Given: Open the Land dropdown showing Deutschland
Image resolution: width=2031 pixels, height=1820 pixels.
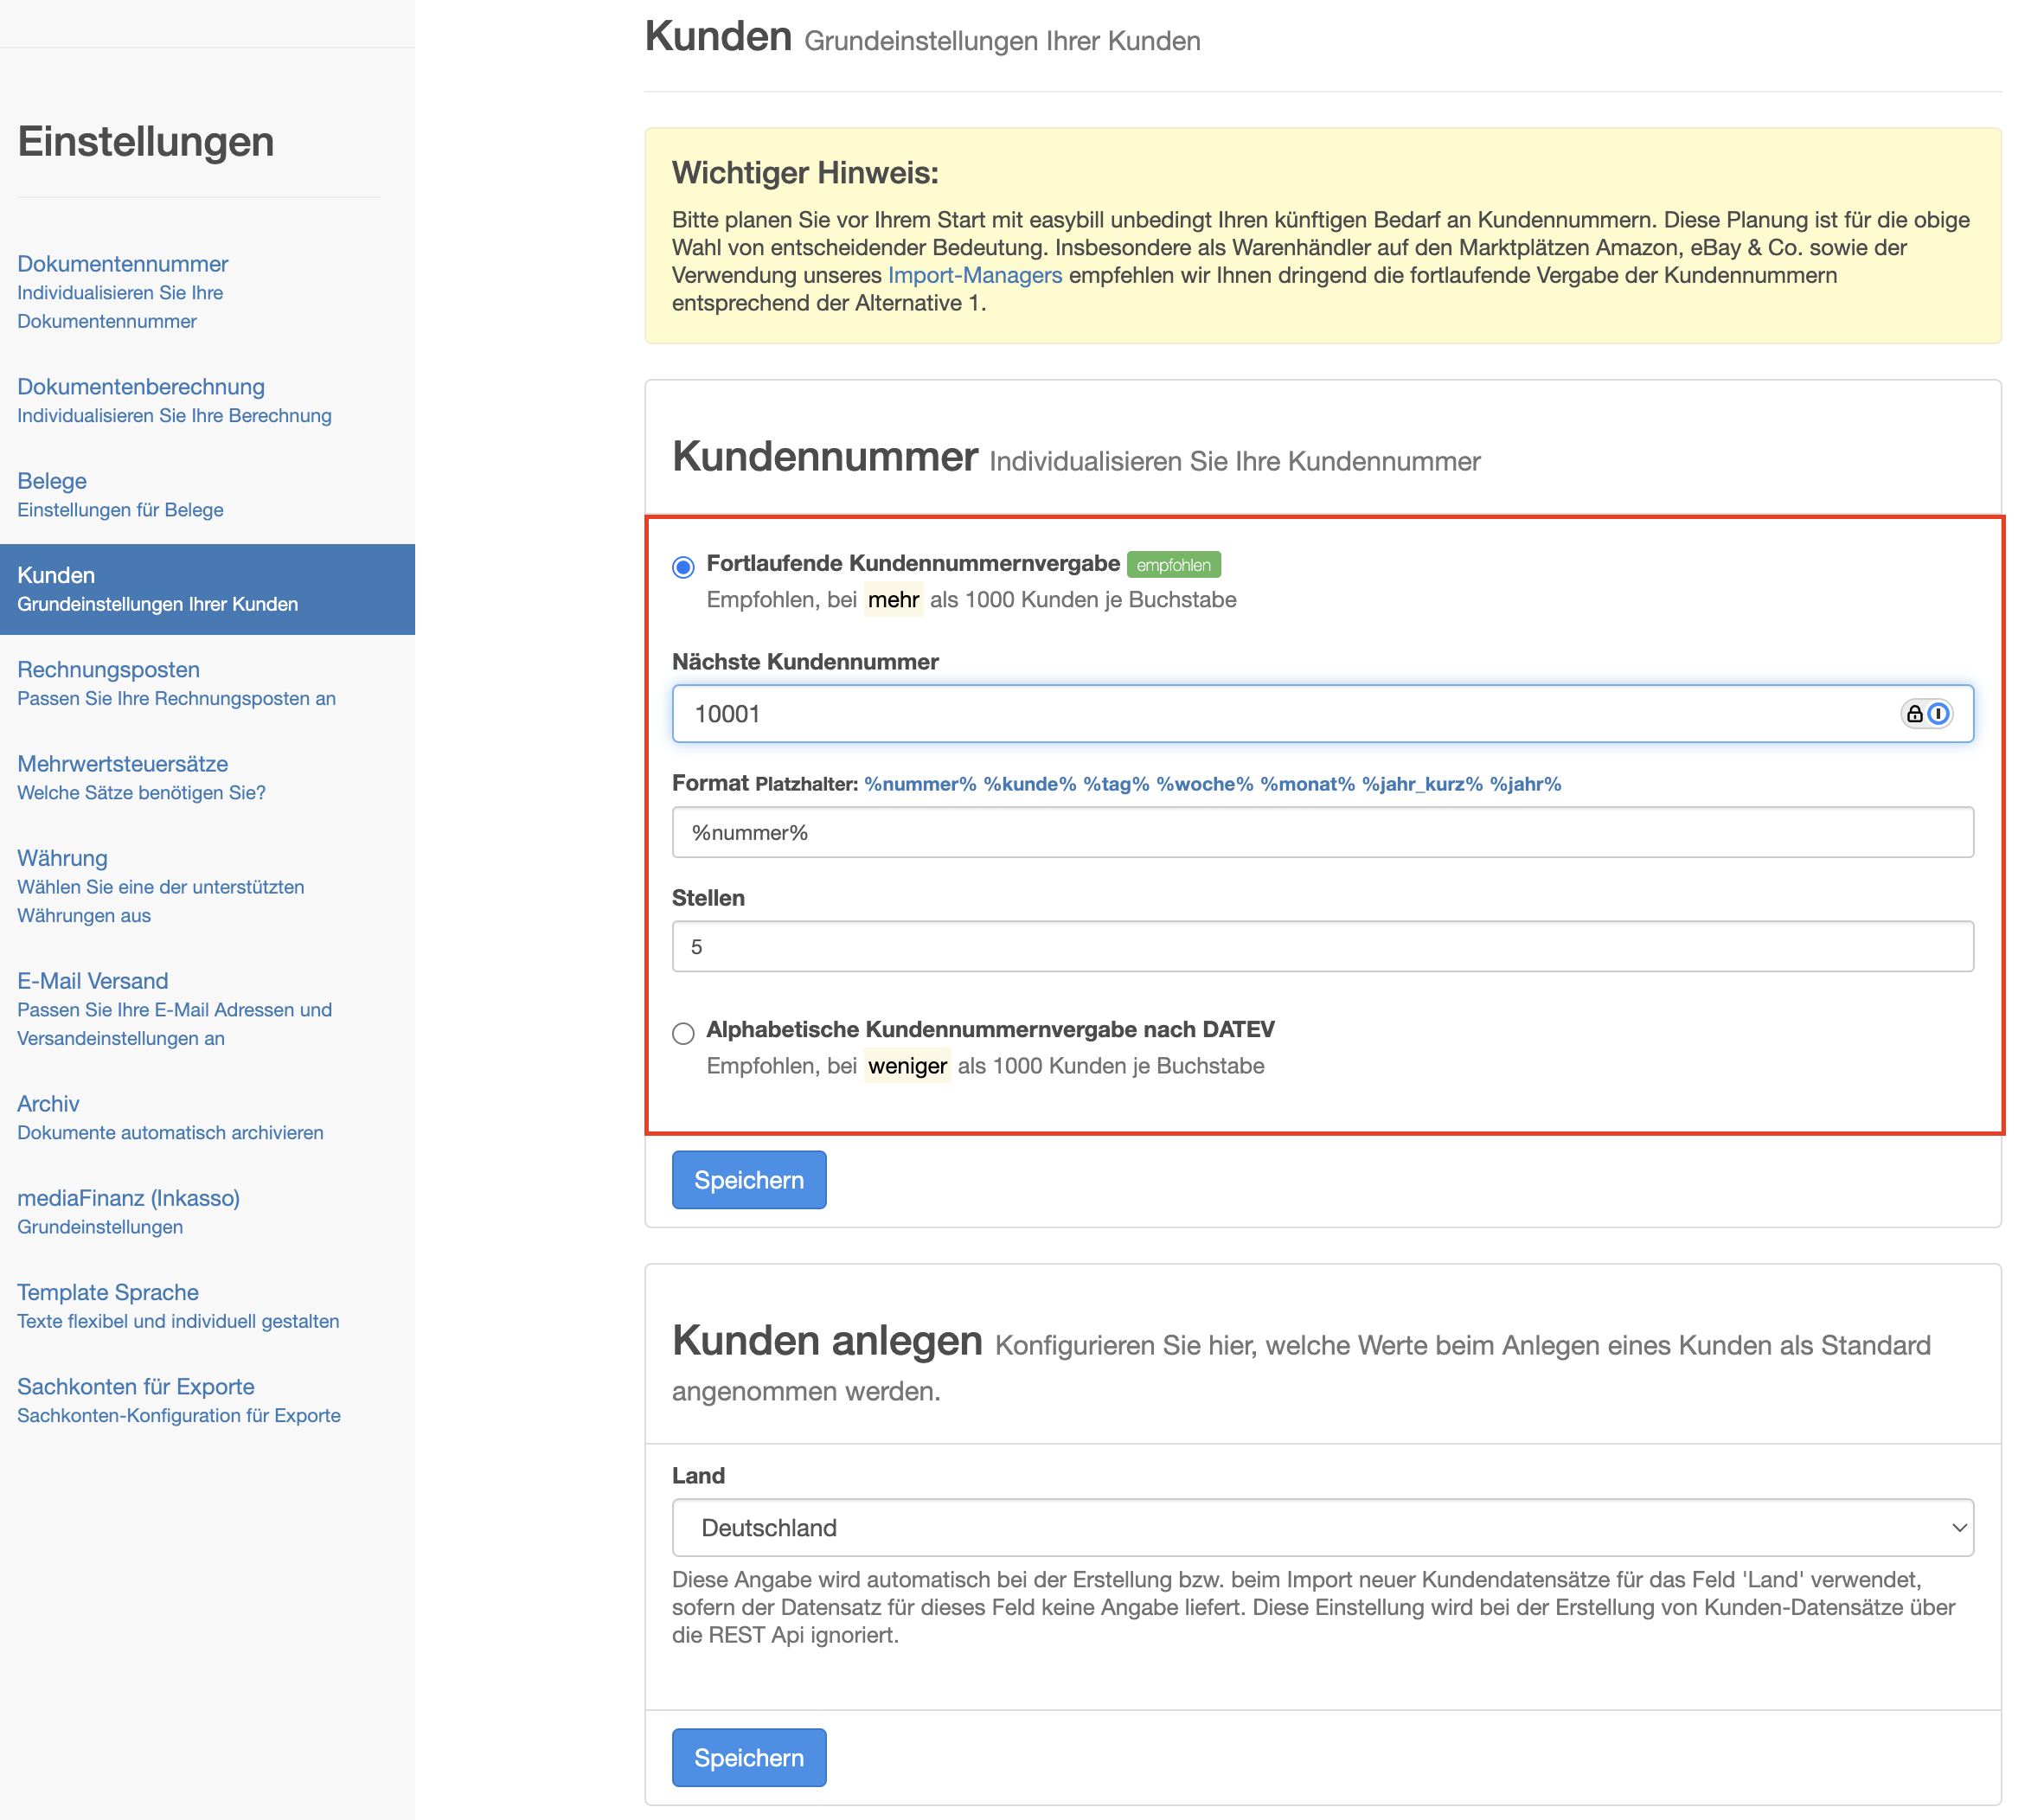Looking at the screenshot, I should [x=1322, y=1527].
